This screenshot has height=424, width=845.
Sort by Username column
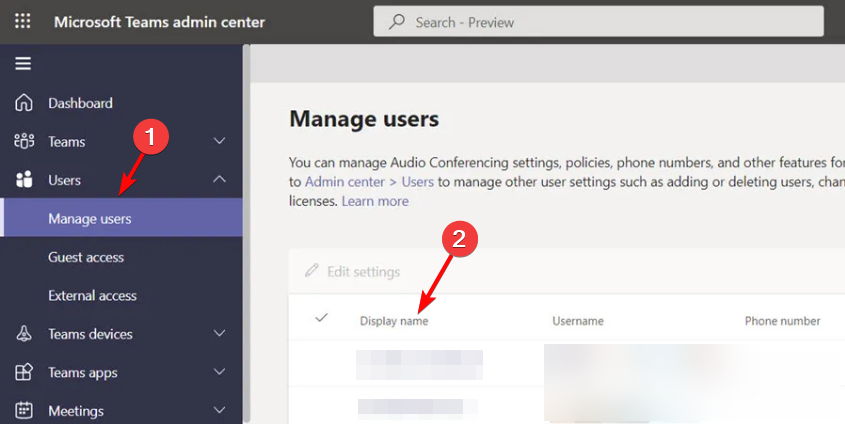[x=578, y=321]
